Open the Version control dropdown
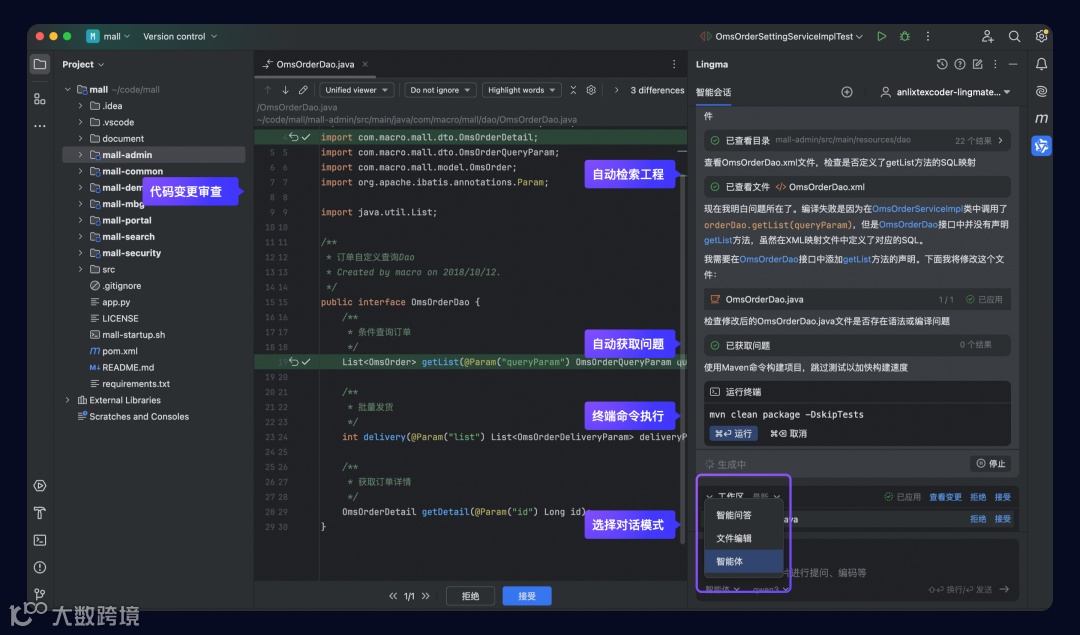The height and width of the screenshot is (635, 1080). [180, 37]
